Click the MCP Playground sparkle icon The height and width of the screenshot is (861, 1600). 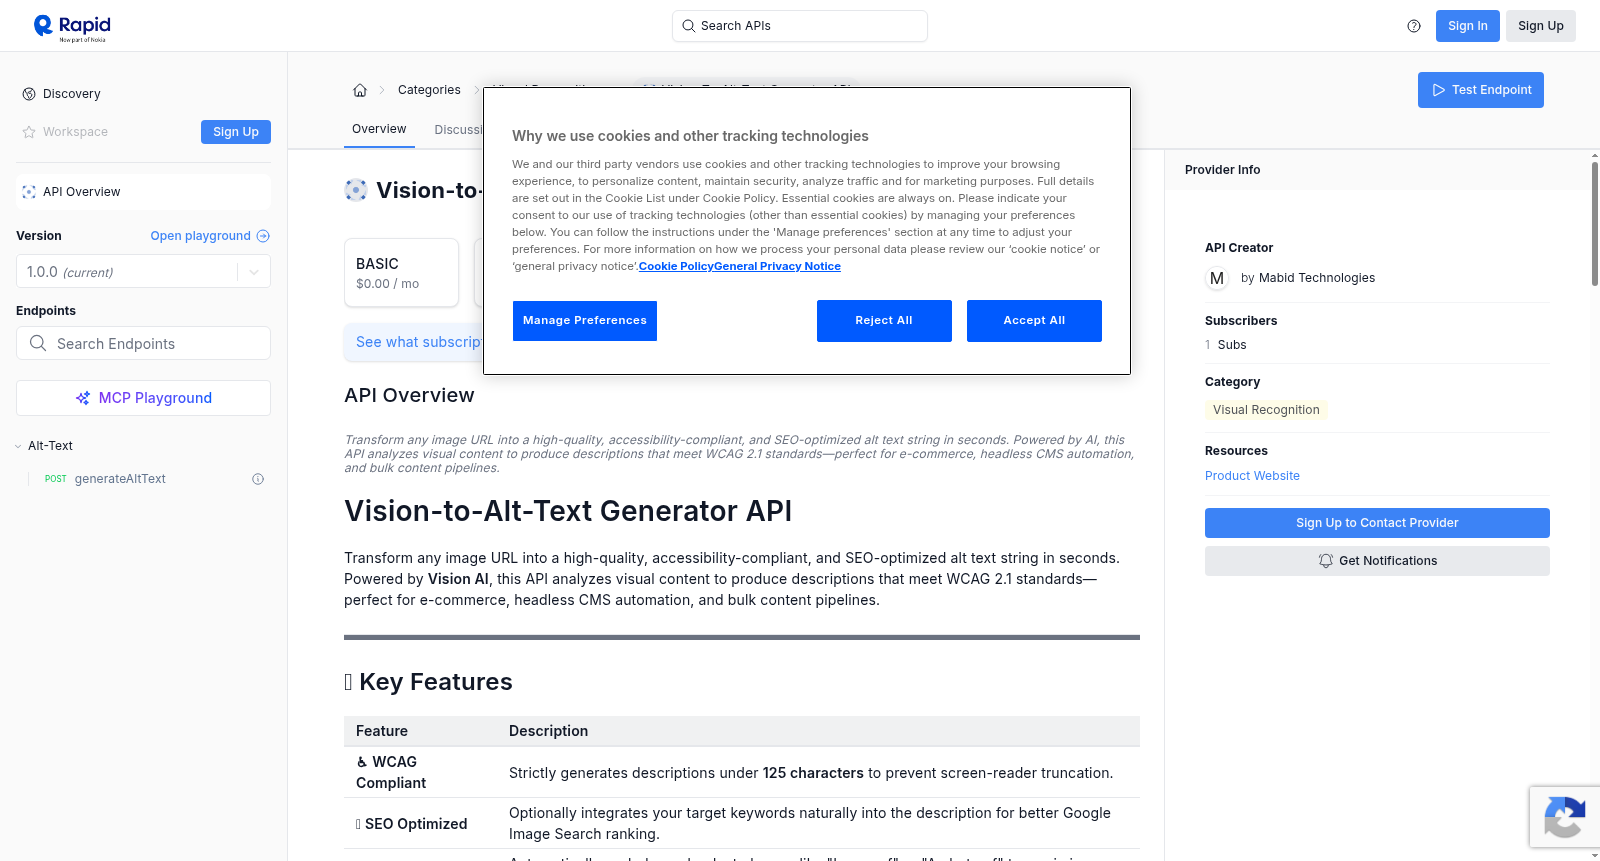[83, 398]
